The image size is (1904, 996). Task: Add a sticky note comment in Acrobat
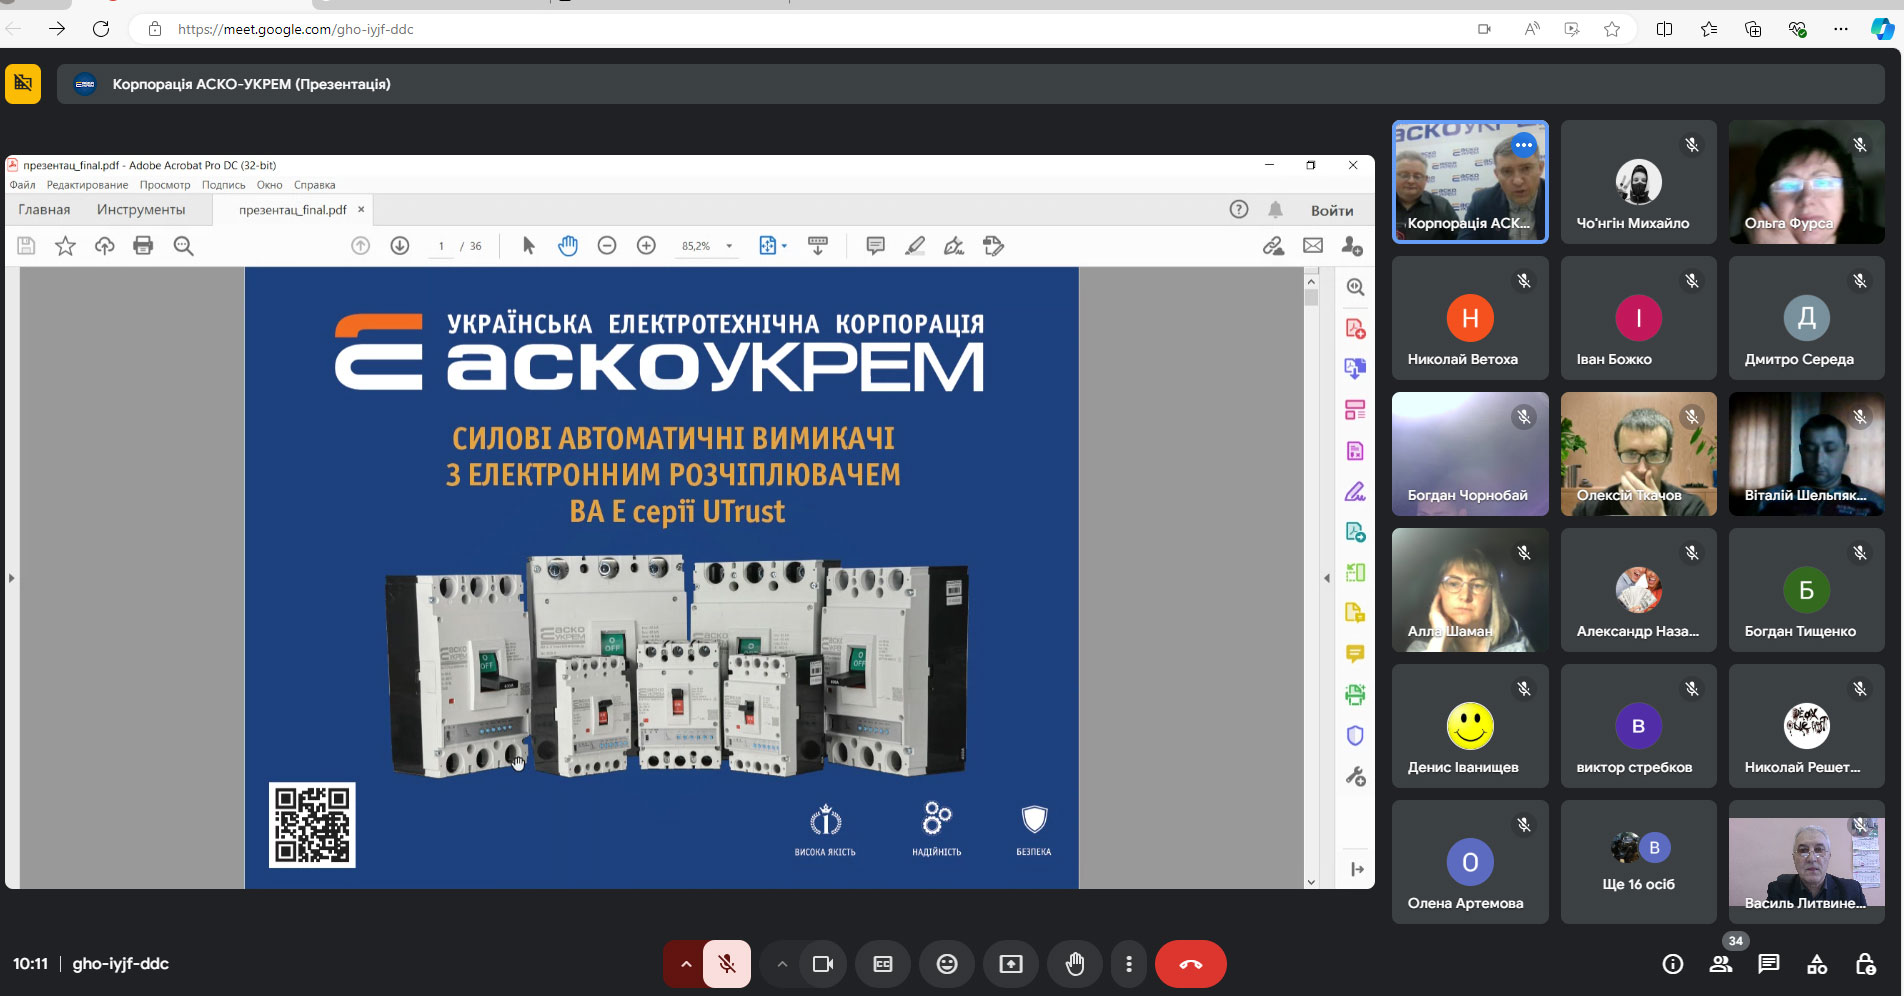point(875,246)
